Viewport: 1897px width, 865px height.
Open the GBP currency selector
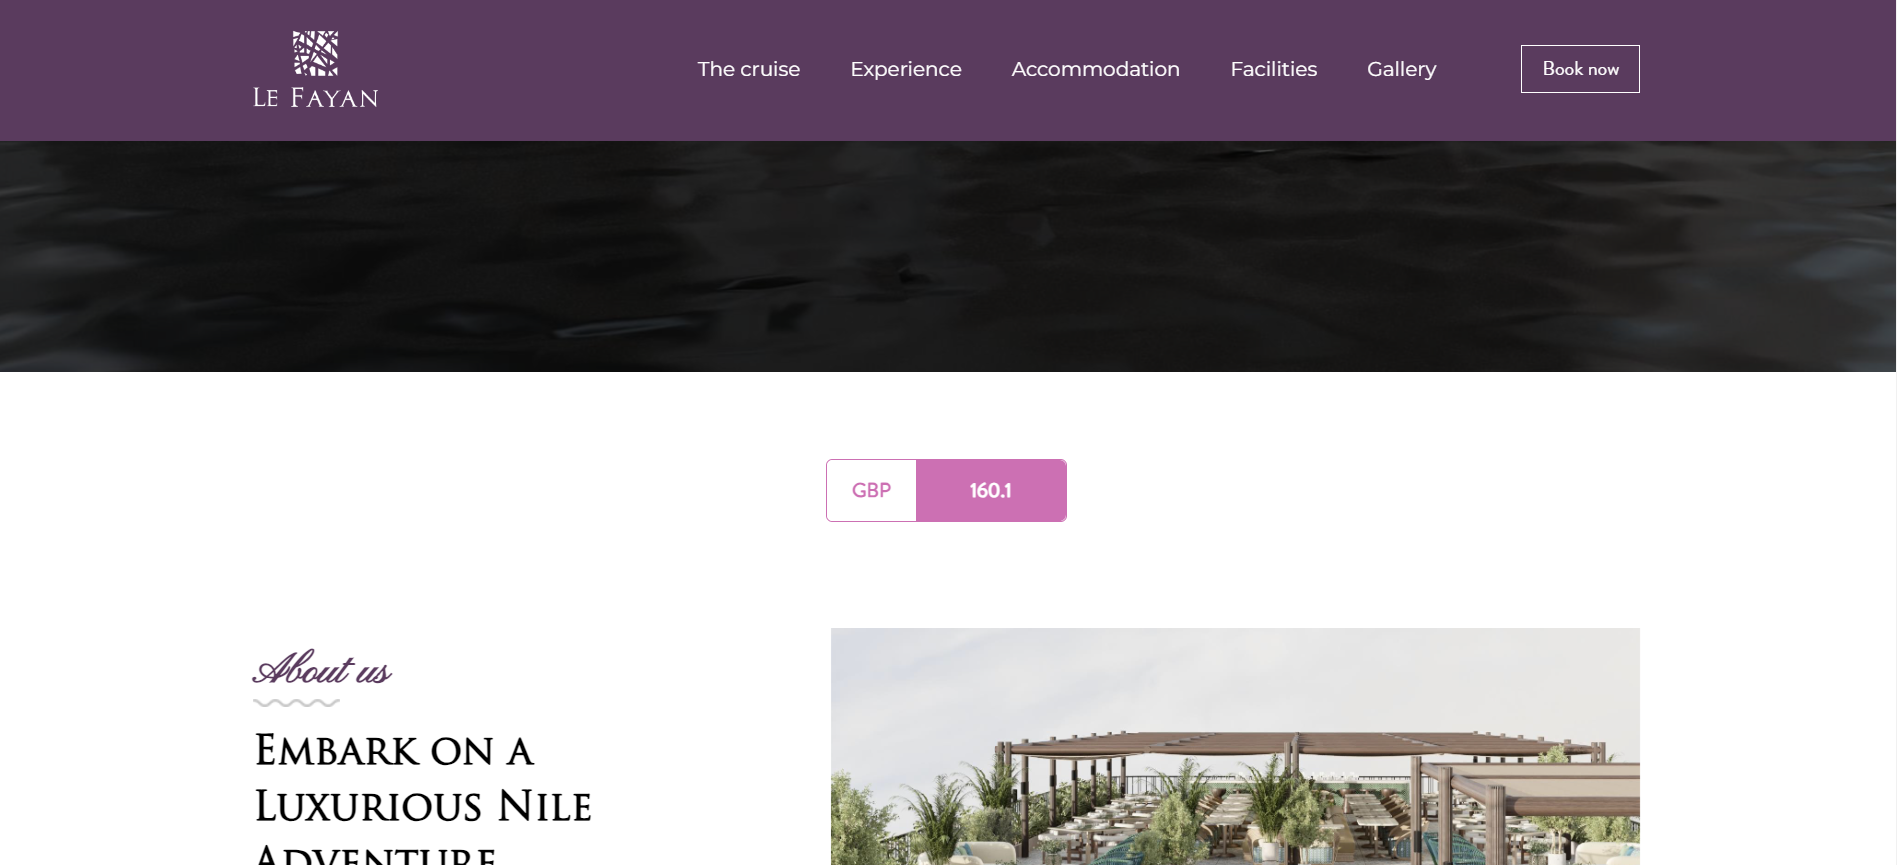pyautogui.click(x=871, y=490)
